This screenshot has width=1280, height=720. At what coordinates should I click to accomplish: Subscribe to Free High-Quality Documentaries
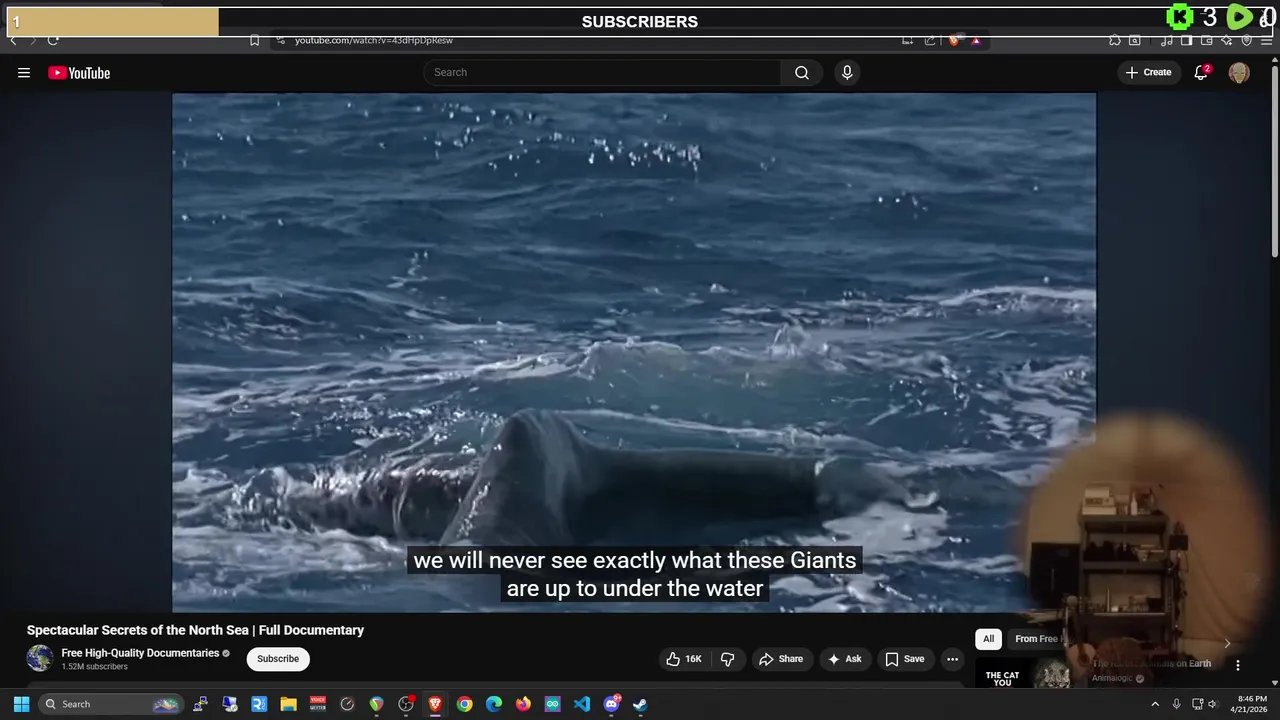(x=278, y=659)
